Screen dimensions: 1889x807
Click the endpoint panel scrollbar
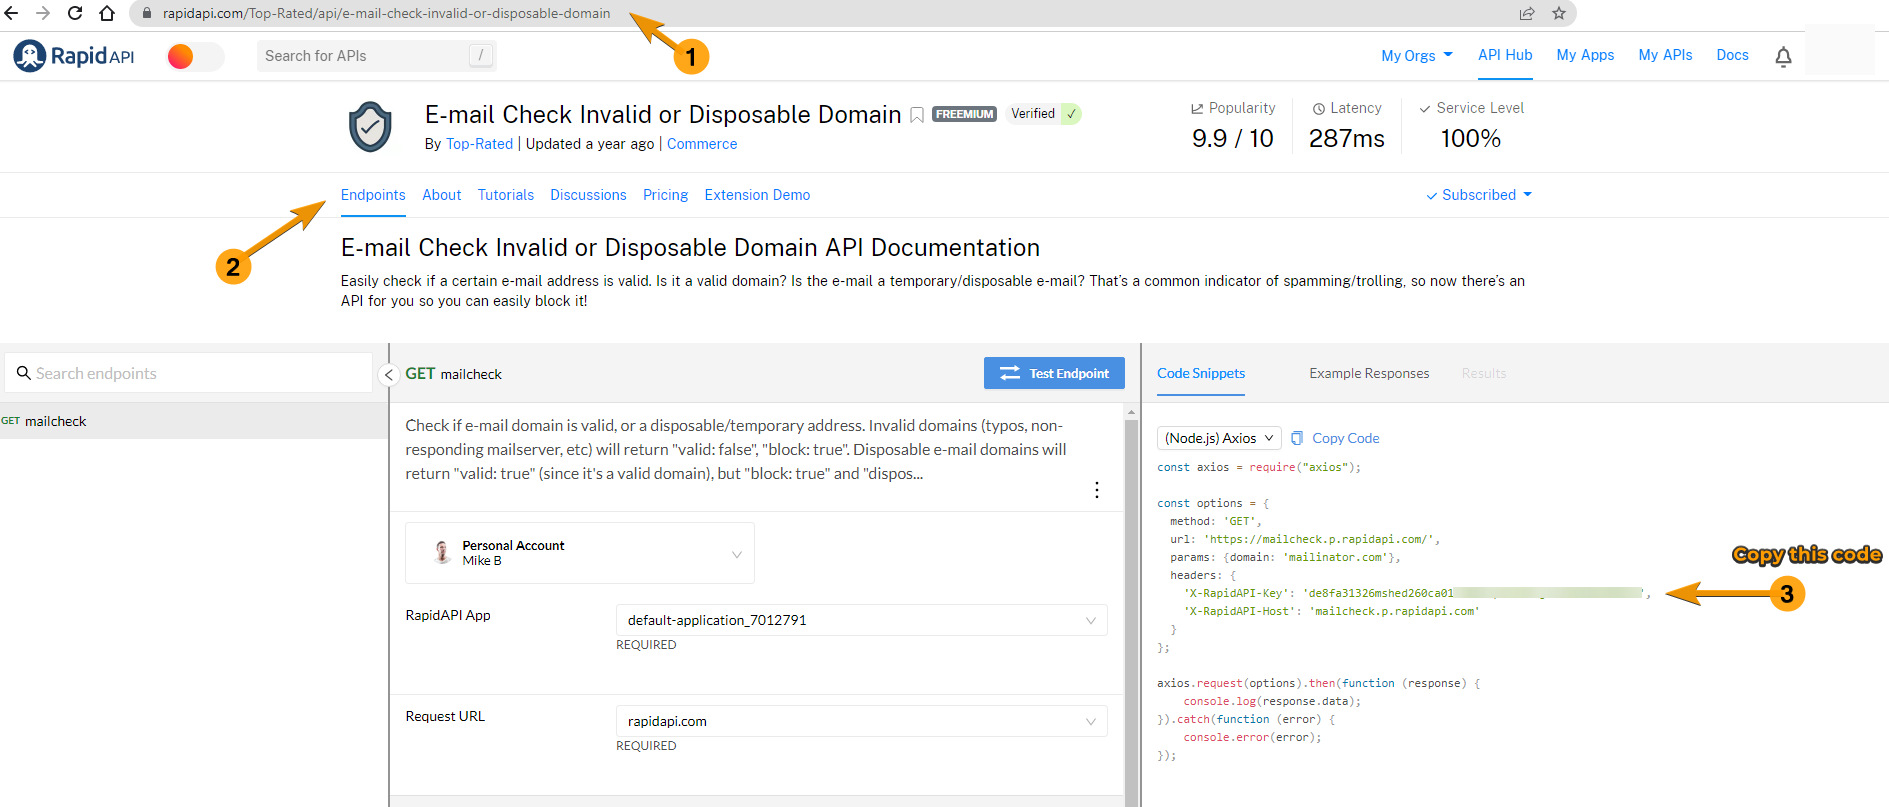click(1131, 610)
